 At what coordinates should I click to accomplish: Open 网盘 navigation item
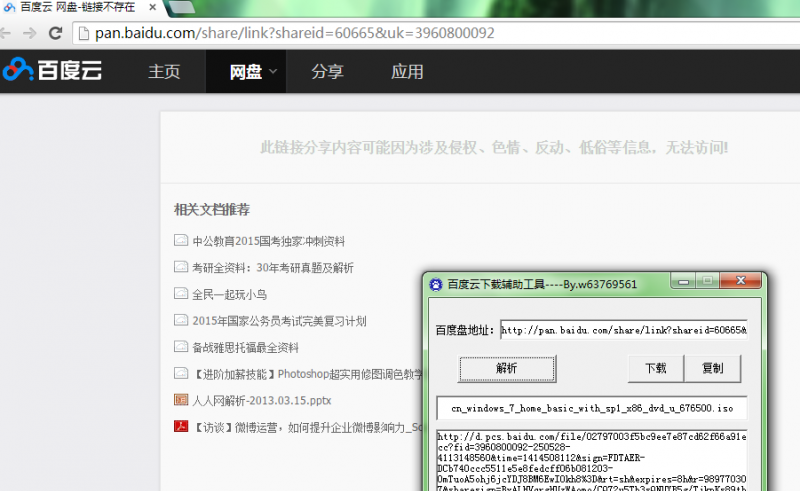click(x=246, y=71)
